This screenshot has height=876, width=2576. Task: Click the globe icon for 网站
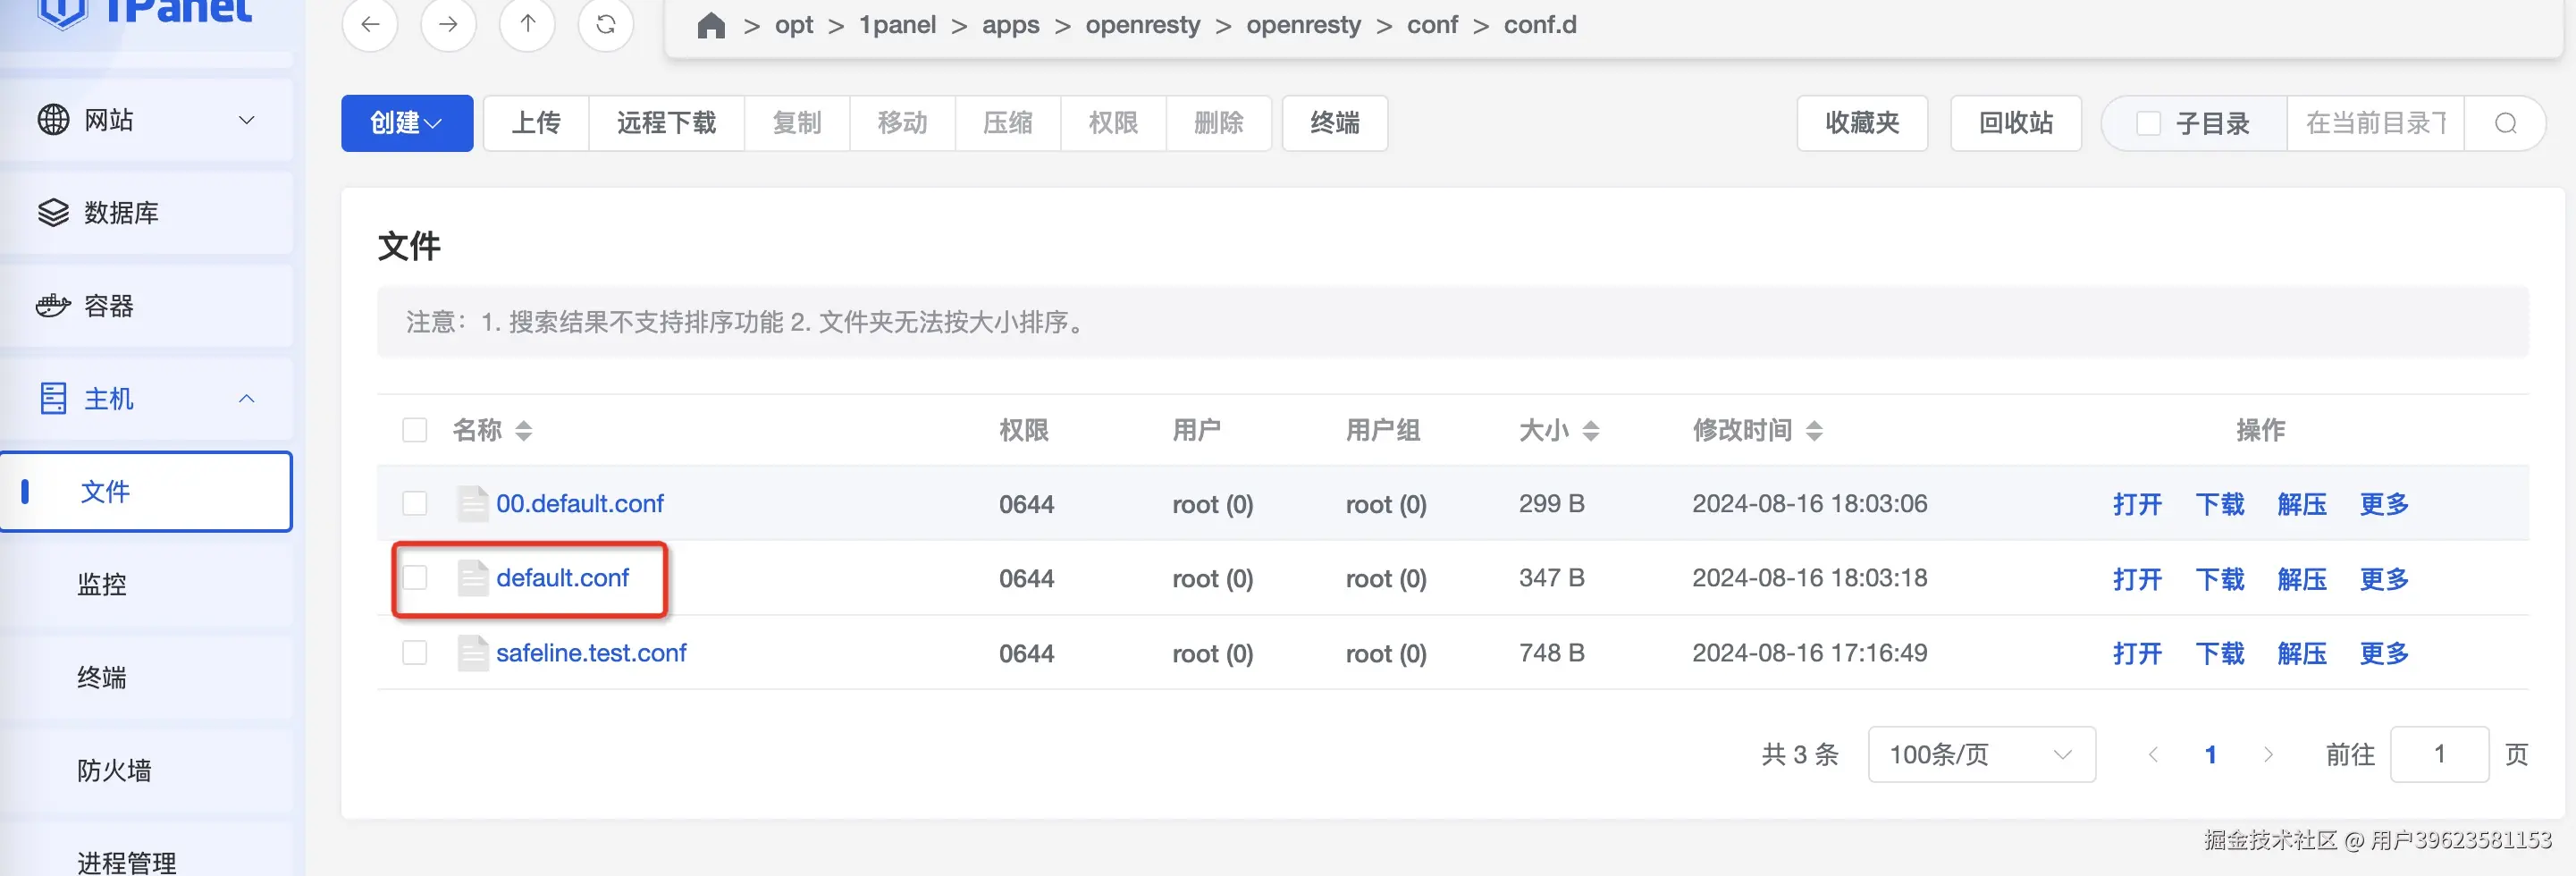pos(53,119)
